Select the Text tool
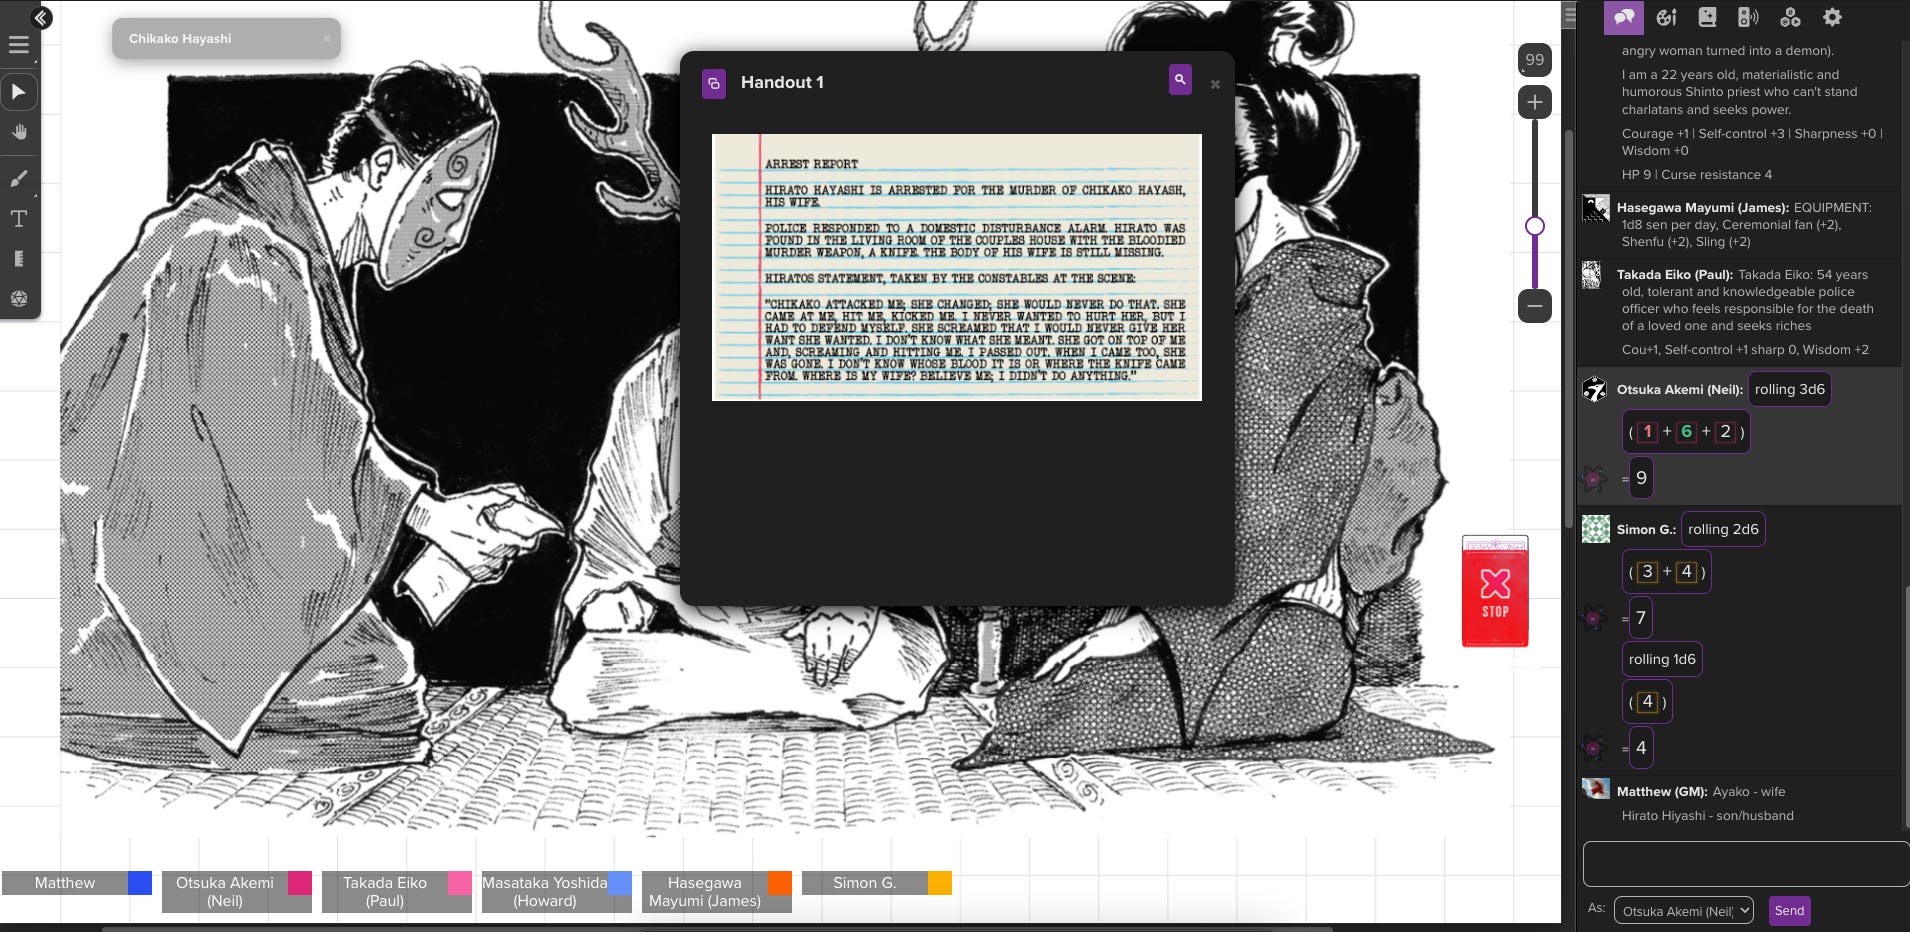Image resolution: width=1910 pixels, height=932 pixels. point(18,219)
